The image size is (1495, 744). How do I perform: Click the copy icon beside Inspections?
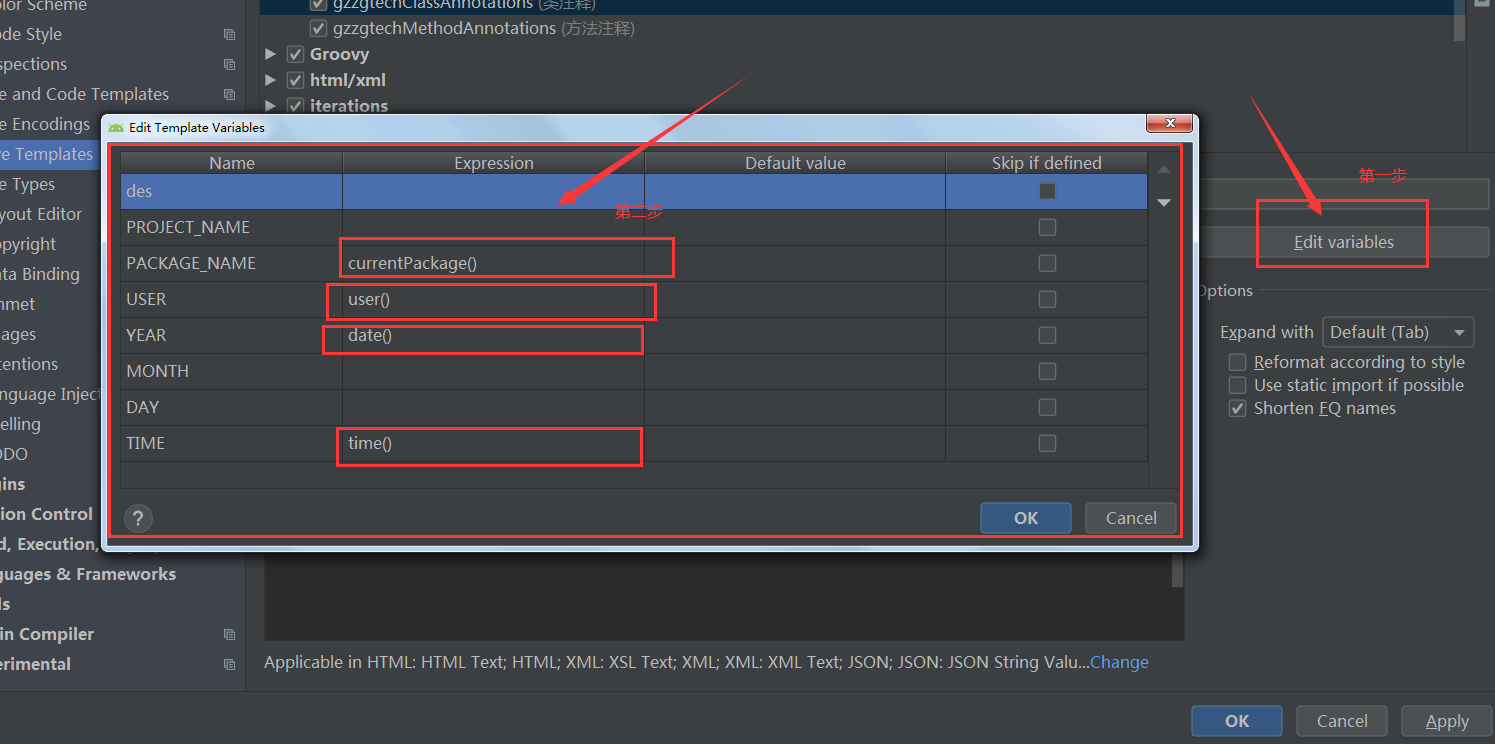pos(229,65)
